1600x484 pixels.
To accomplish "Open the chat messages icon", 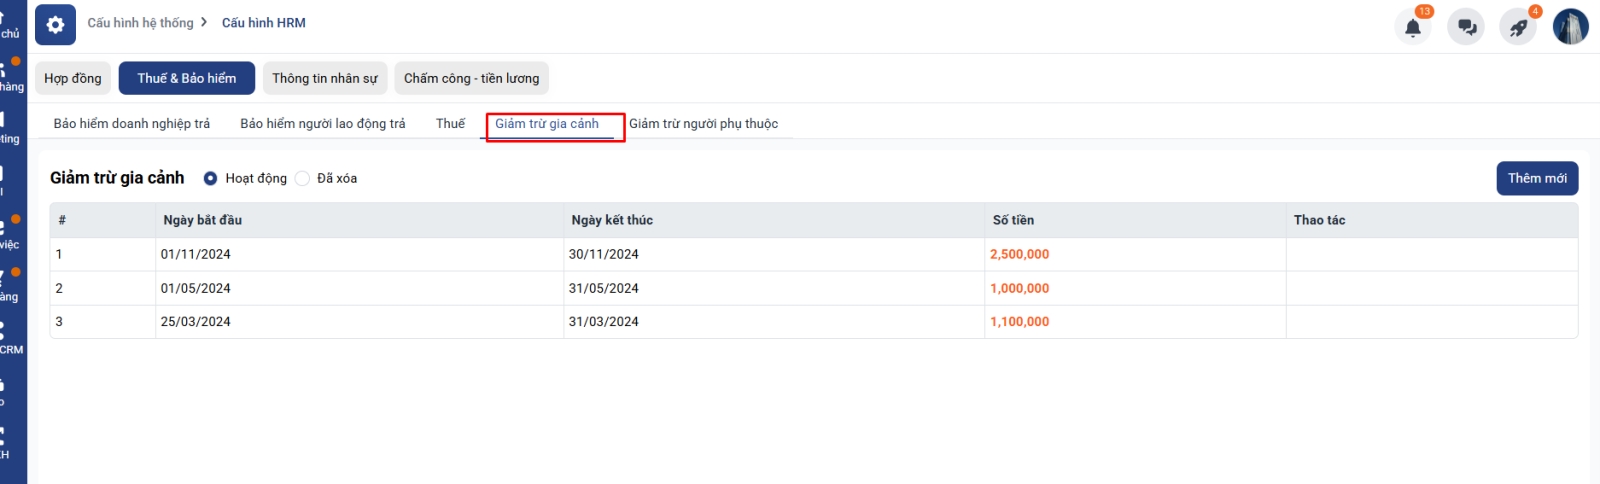I will tap(1466, 27).
